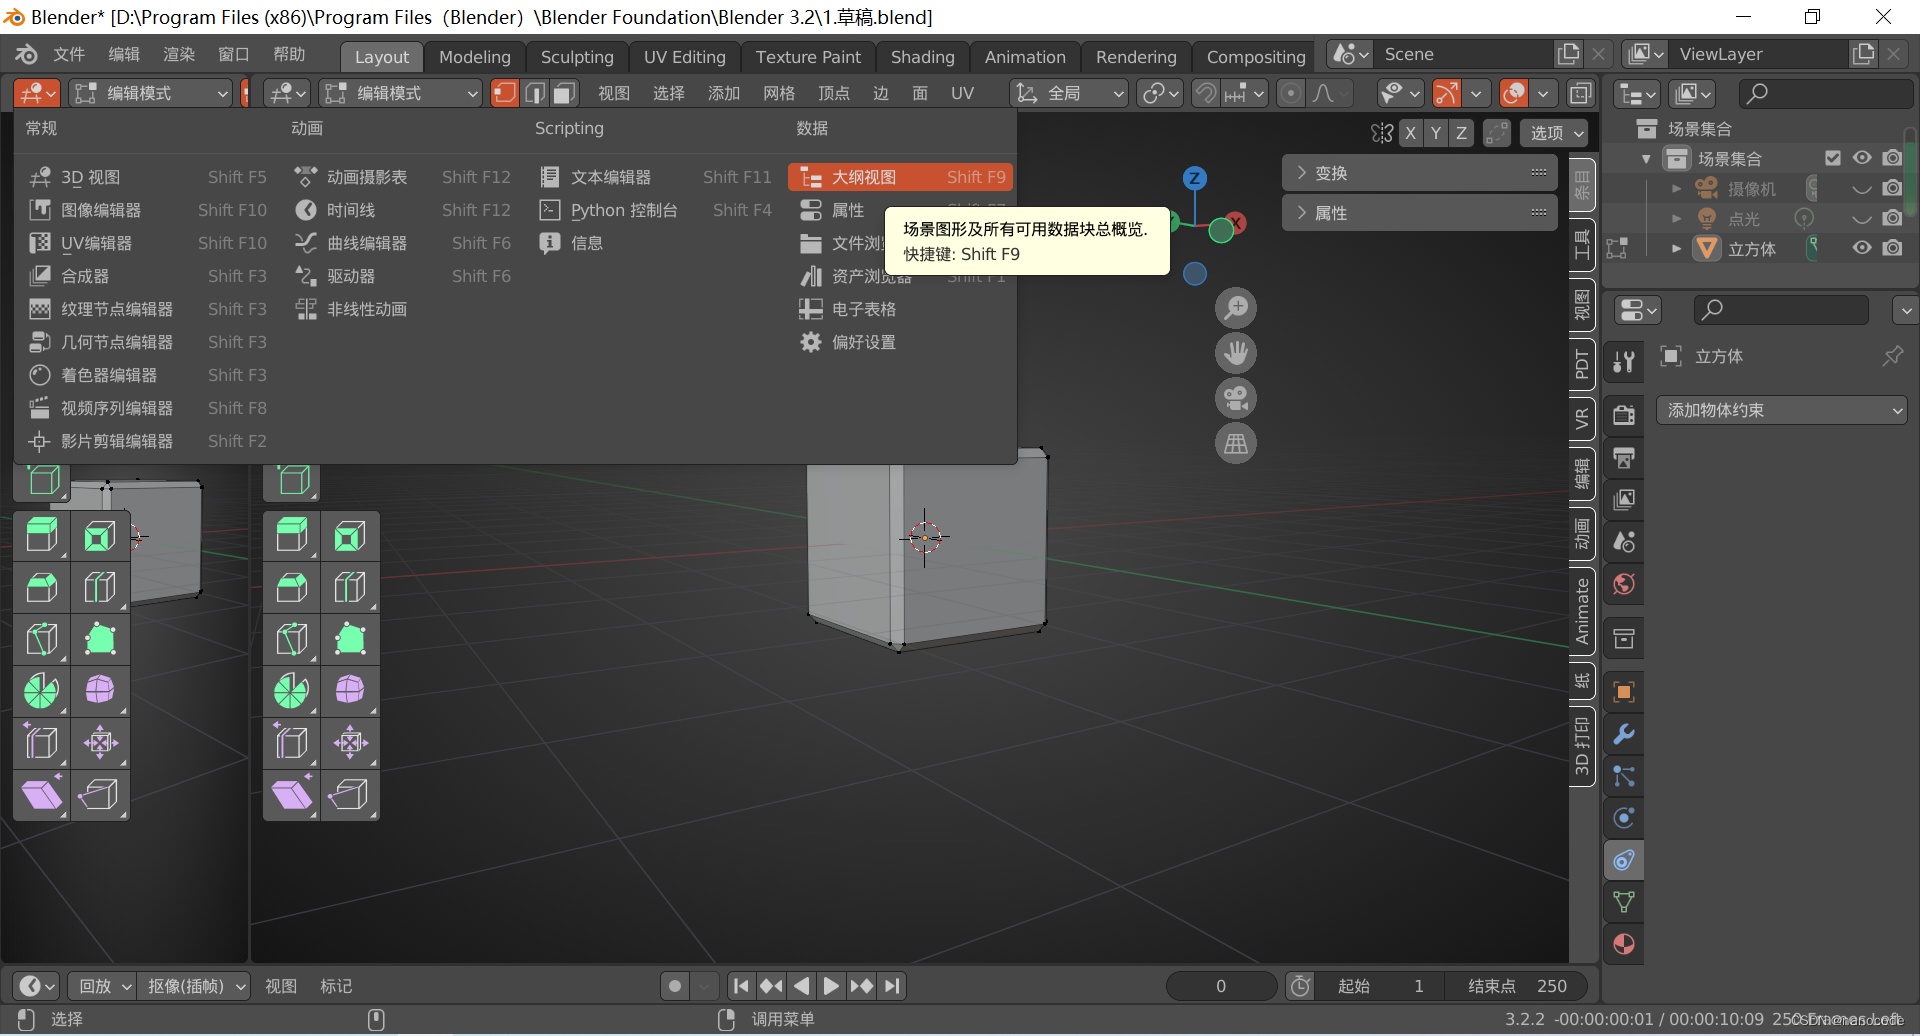
Task: Click 结束点 field value 250
Action: pos(1517,986)
